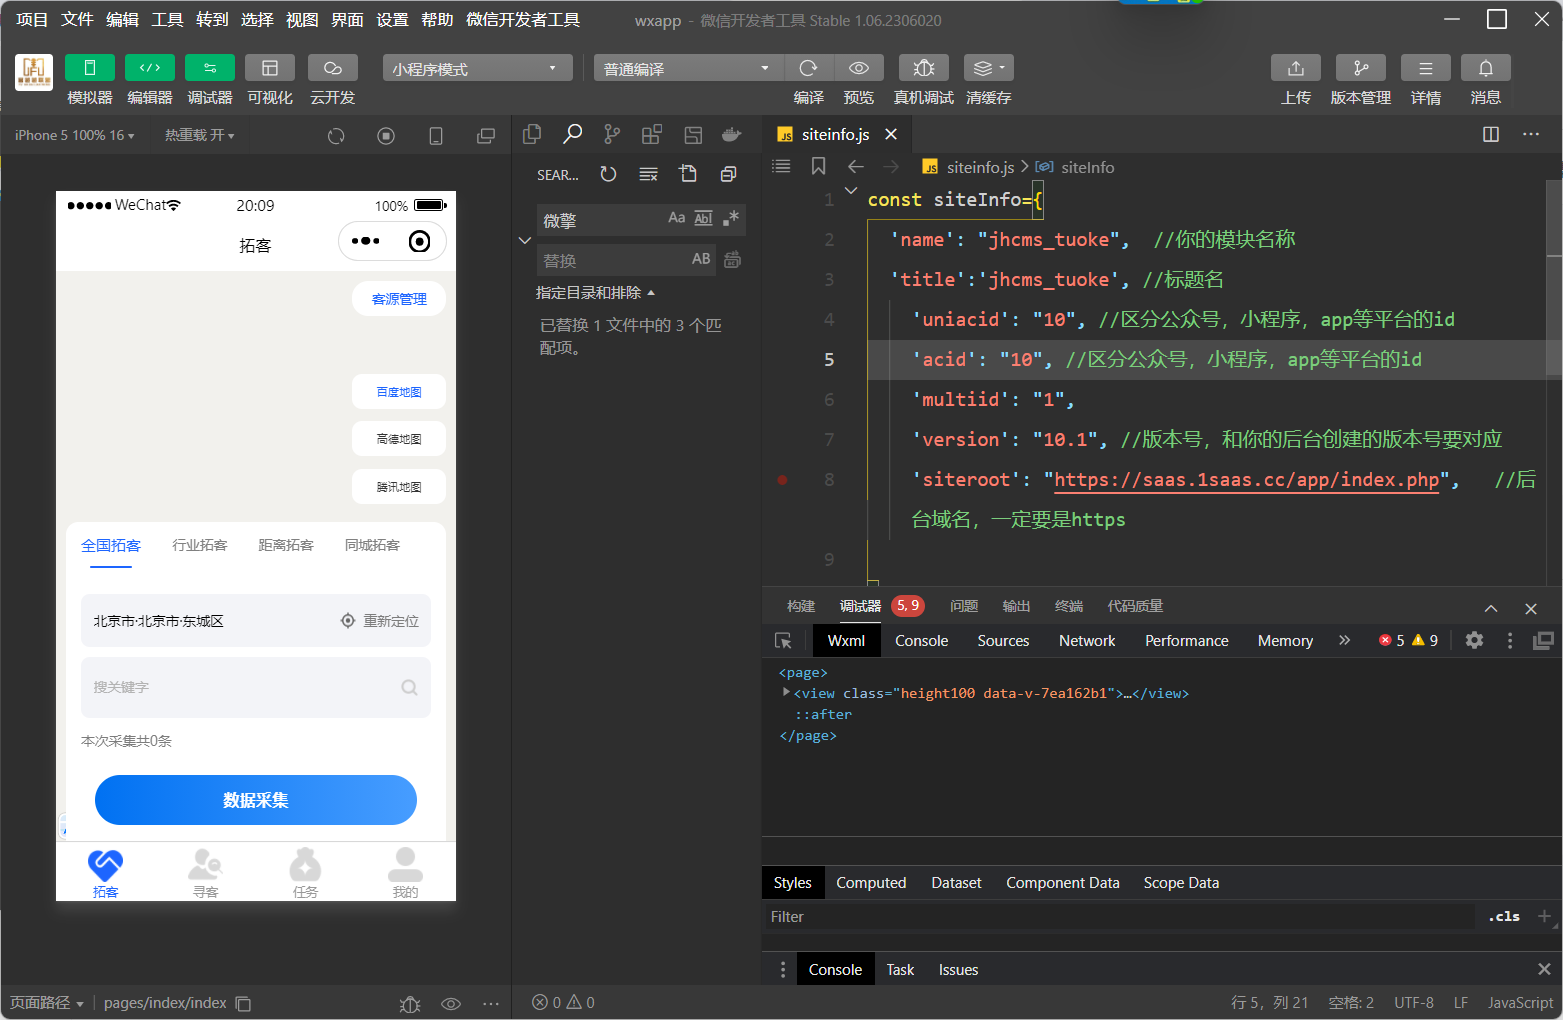
Task: Open the Sources devtools tab
Action: pyautogui.click(x=1003, y=641)
